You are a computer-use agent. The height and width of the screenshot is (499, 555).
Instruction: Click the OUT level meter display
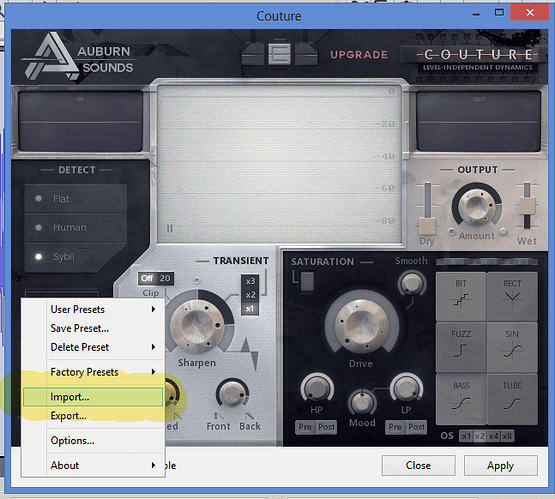pyautogui.click(x=479, y=121)
